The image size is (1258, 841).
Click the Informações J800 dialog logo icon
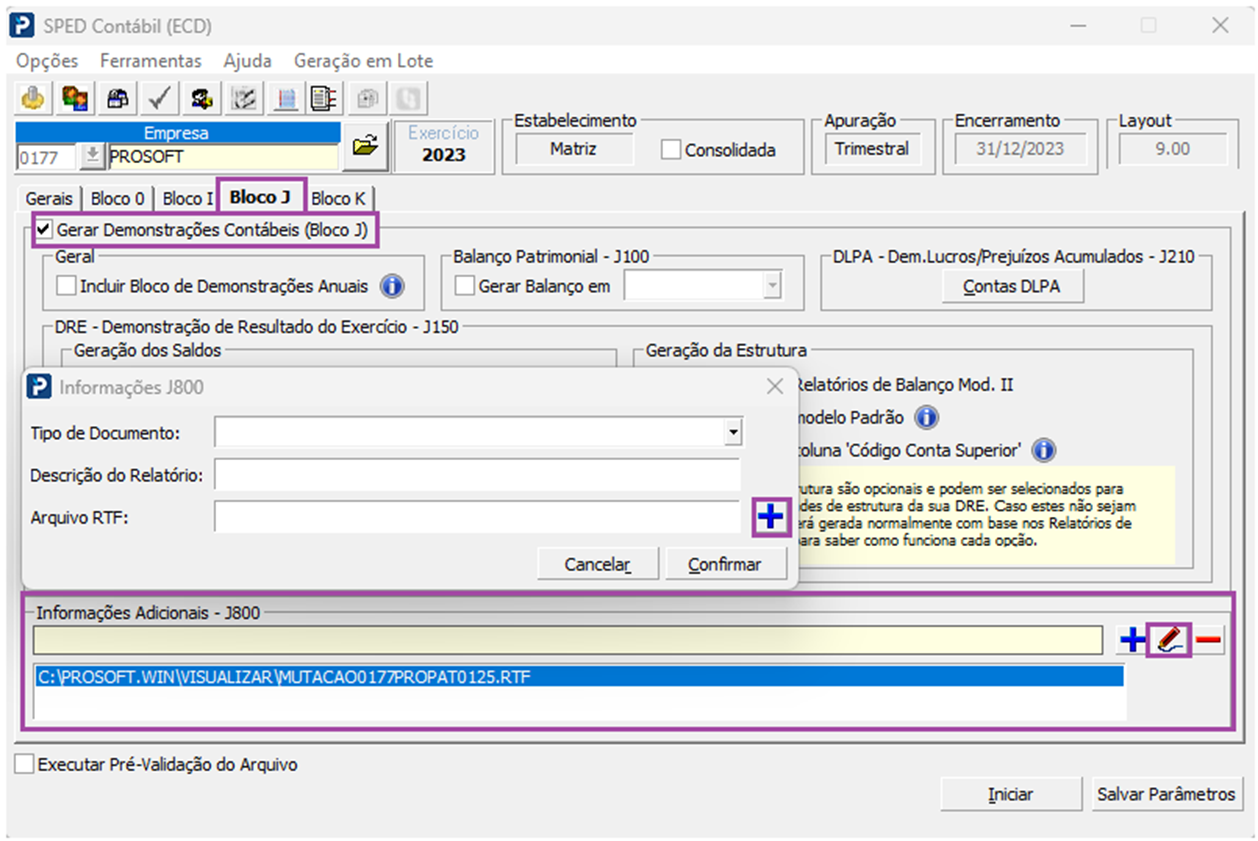(x=39, y=387)
